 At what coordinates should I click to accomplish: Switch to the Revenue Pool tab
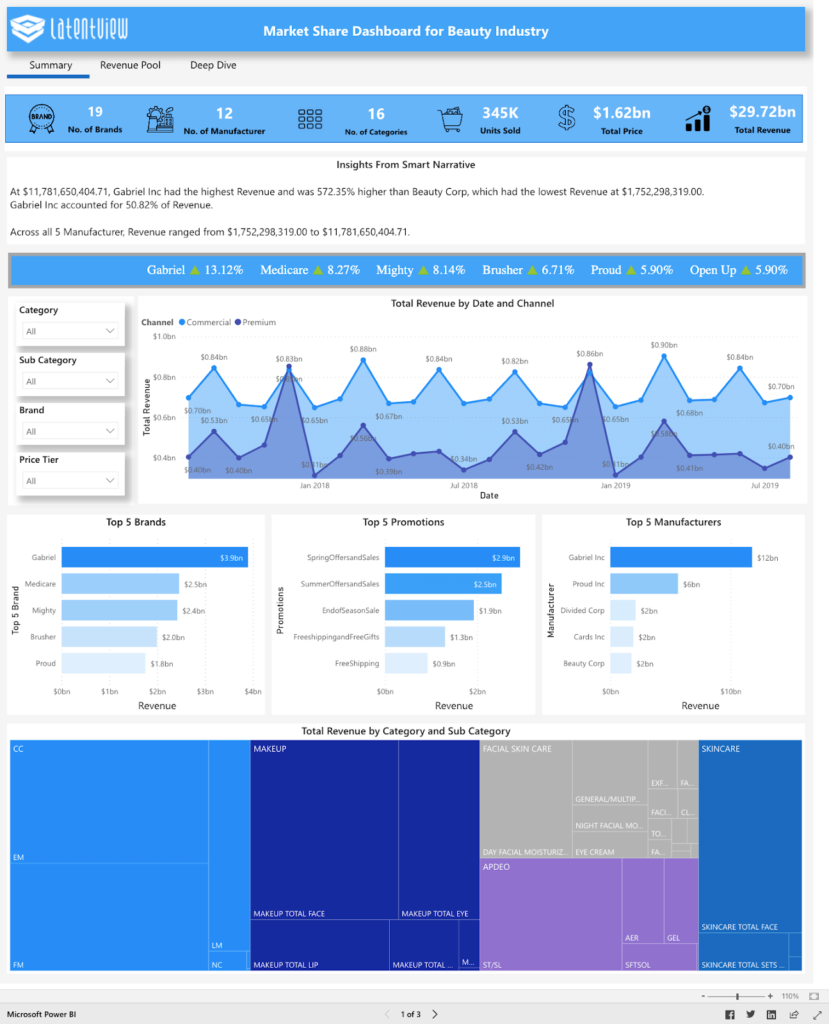click(x=130, y=65)
